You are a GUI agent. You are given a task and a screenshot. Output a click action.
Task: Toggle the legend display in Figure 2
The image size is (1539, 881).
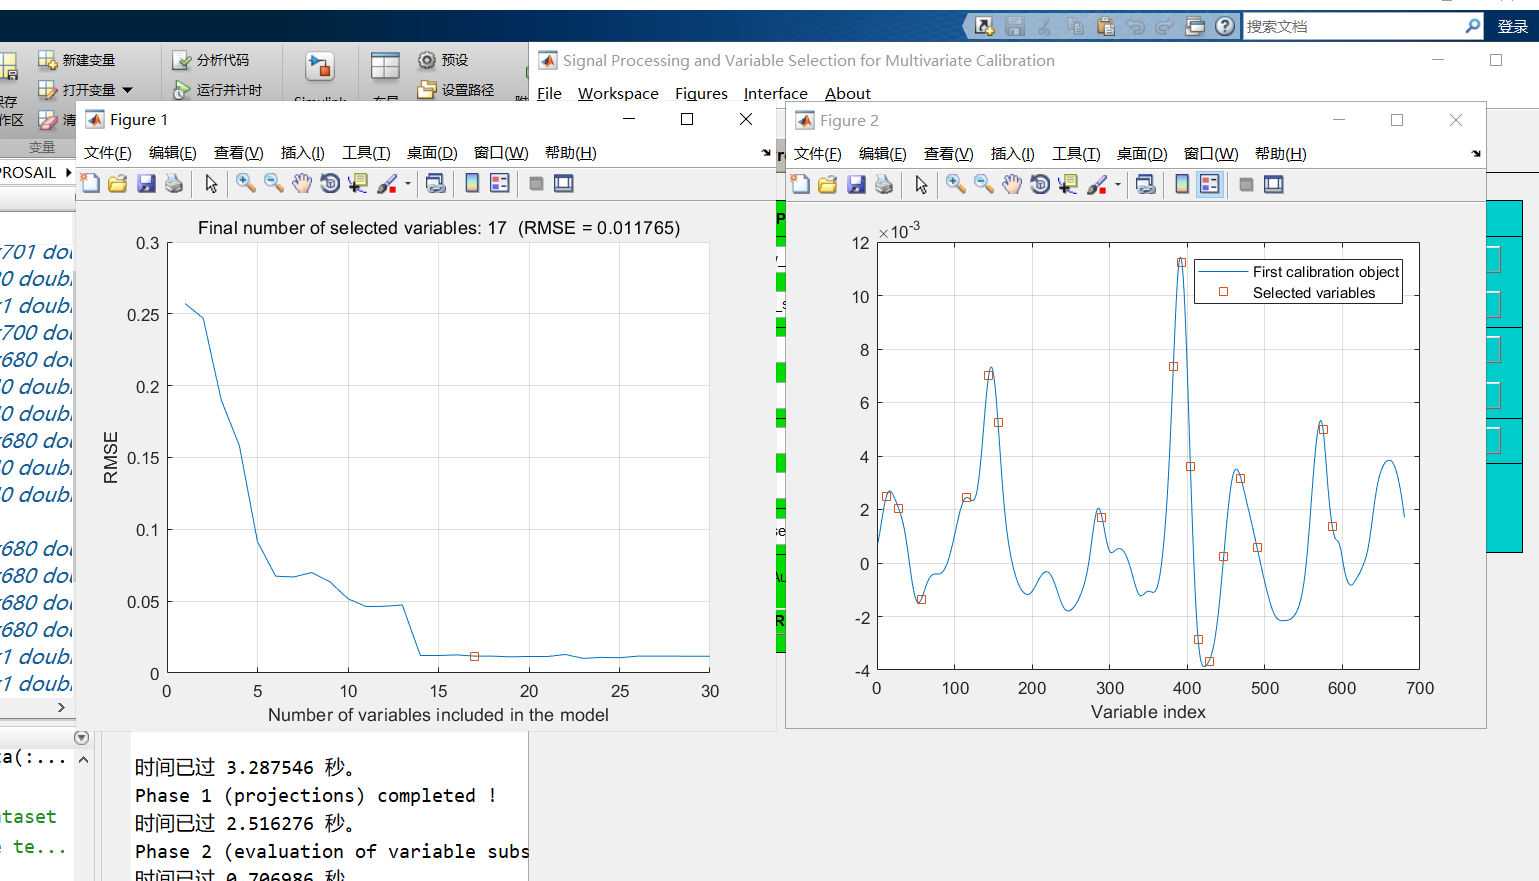1212,184
